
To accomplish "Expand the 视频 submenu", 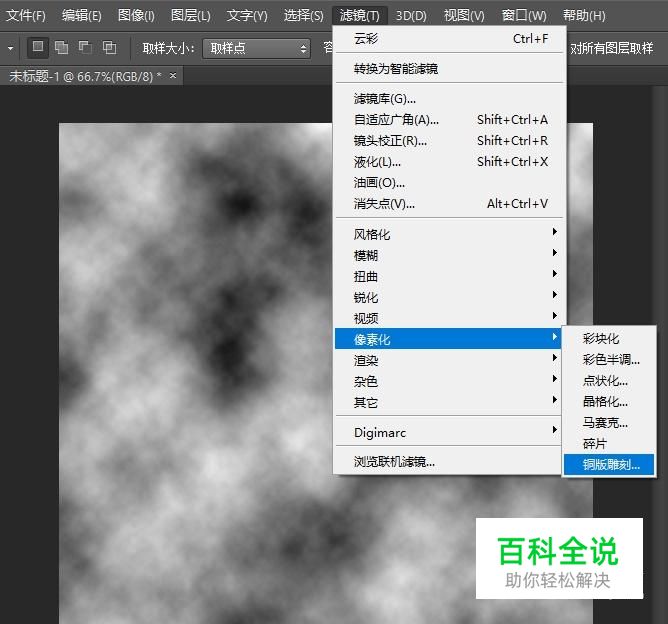I will pyautogui.click(x=449, y=318).
